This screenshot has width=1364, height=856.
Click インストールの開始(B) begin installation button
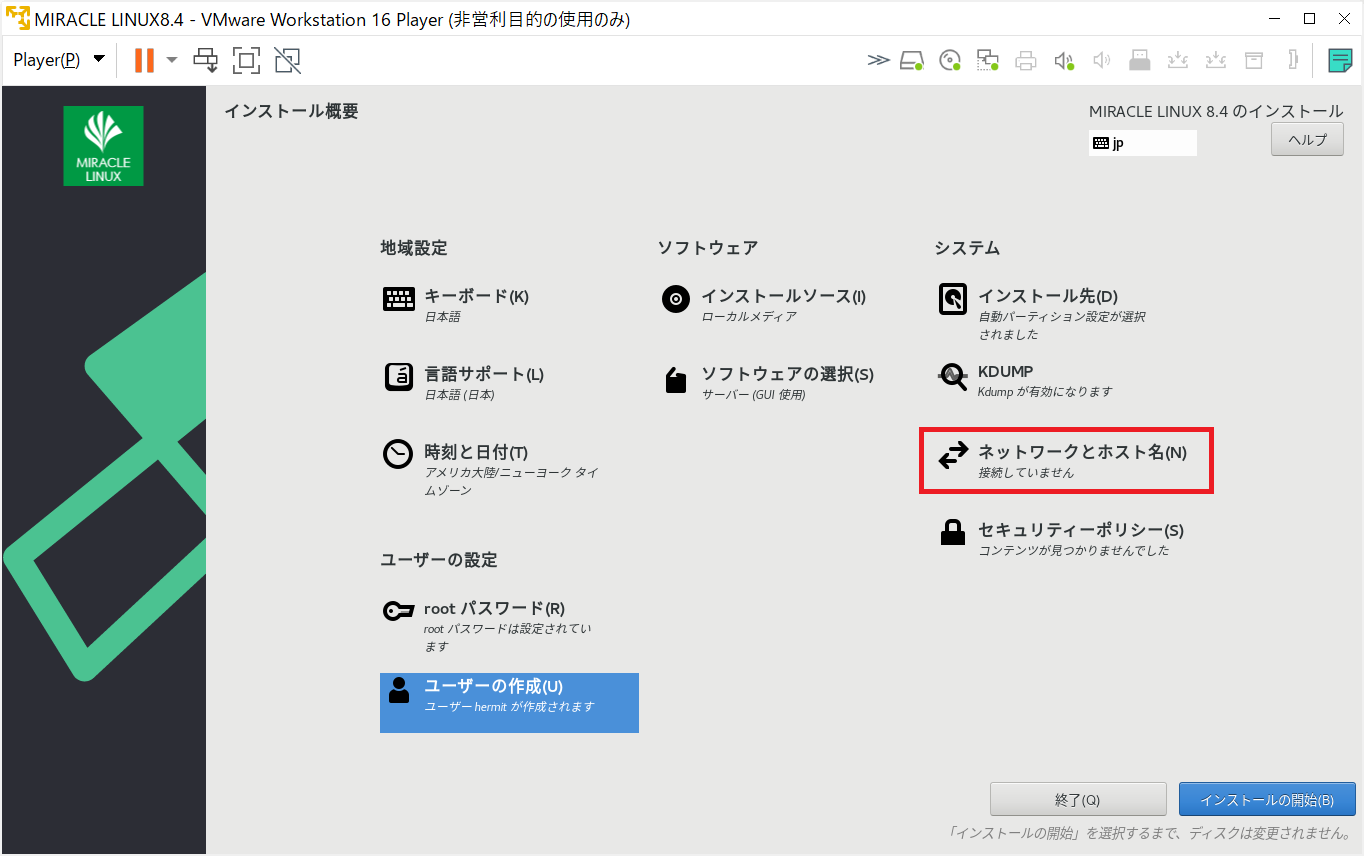1267,800
